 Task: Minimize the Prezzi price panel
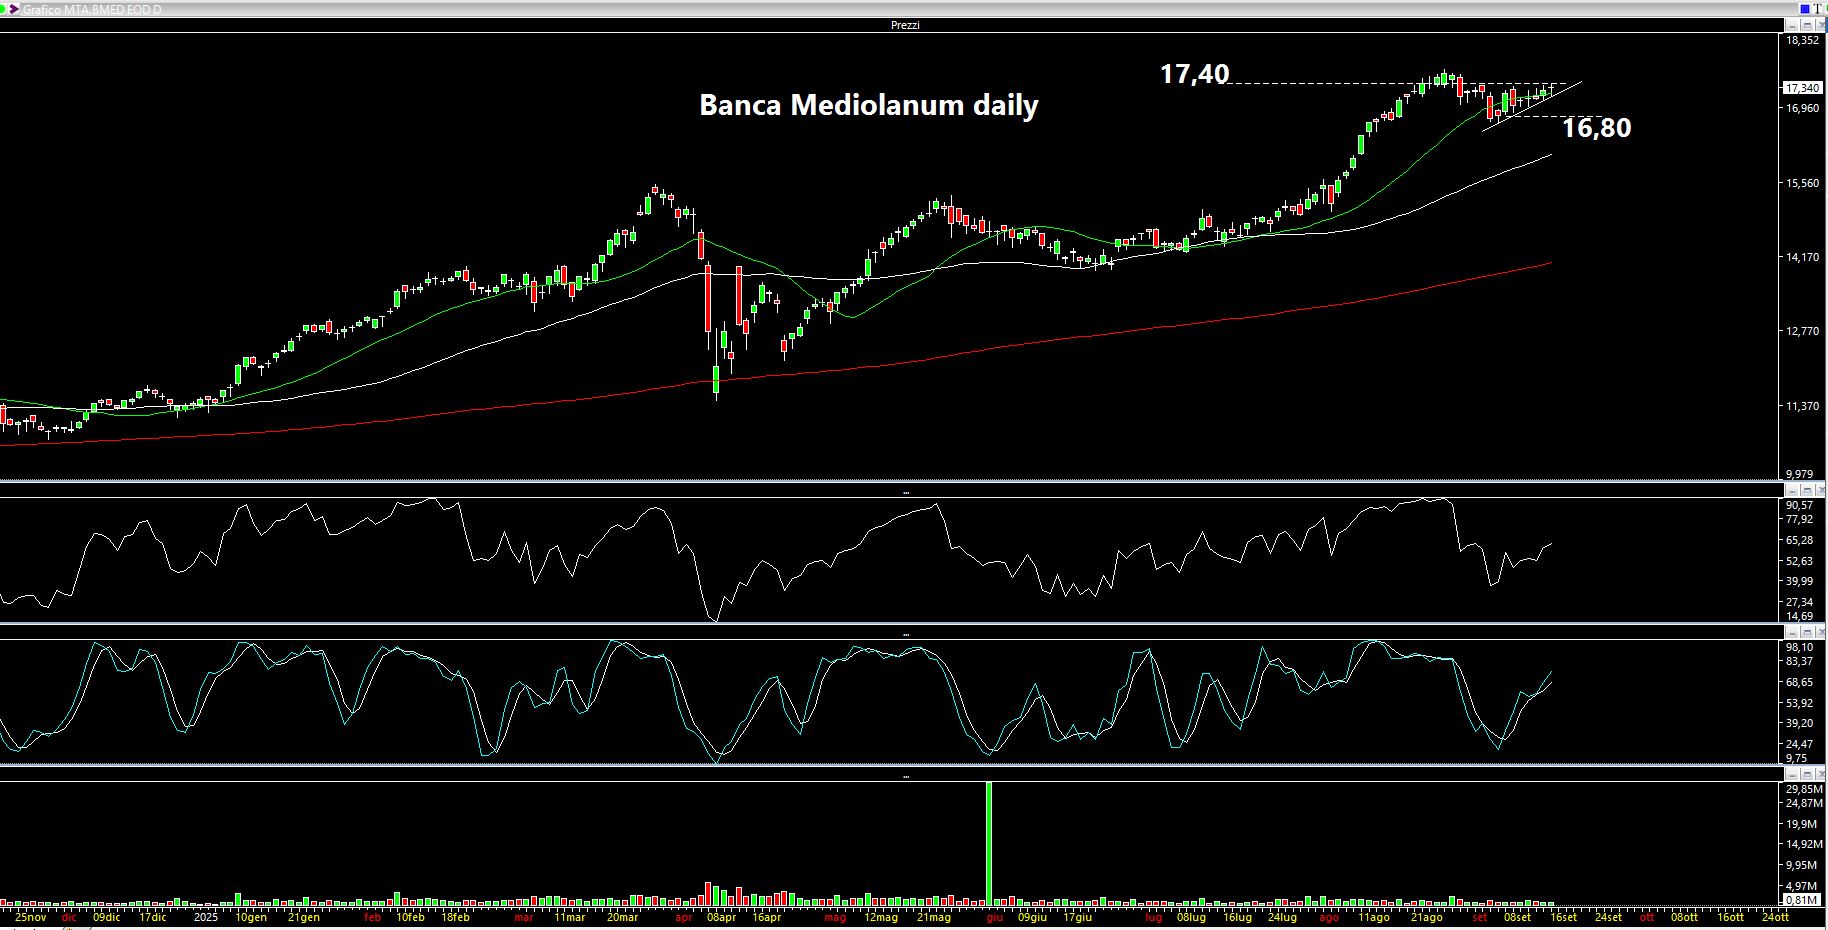(x=1792, y=25)
